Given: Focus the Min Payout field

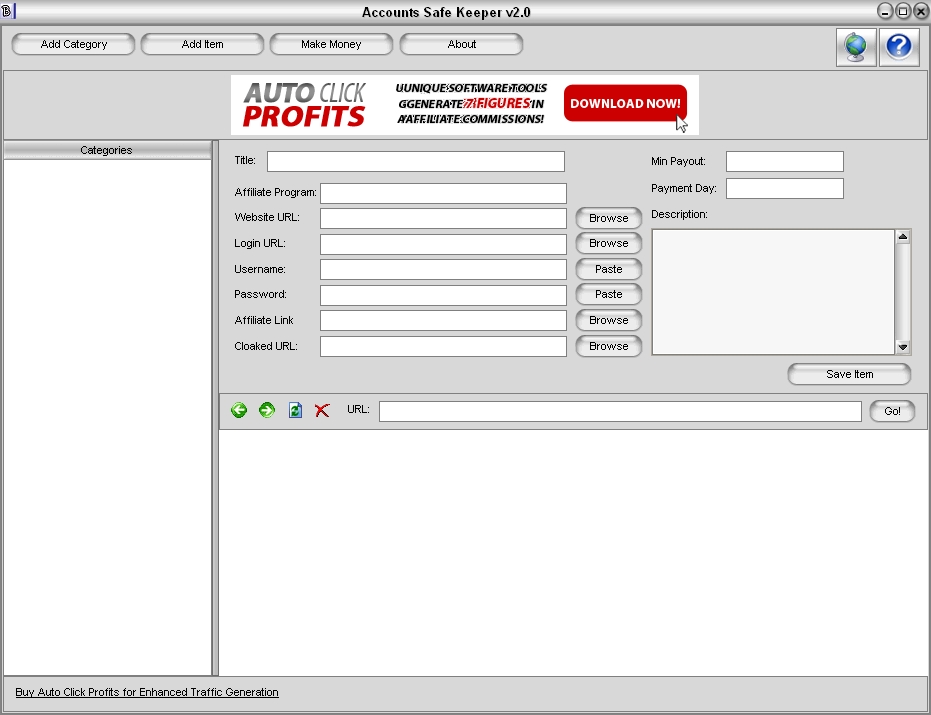Looking at the screenshot, I should [x=784, y=162].
